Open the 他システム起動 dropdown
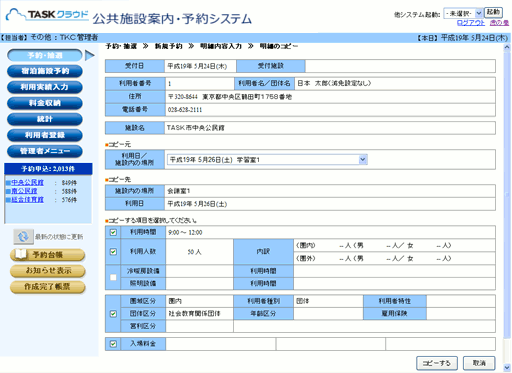512x373 pixels. 463,13
